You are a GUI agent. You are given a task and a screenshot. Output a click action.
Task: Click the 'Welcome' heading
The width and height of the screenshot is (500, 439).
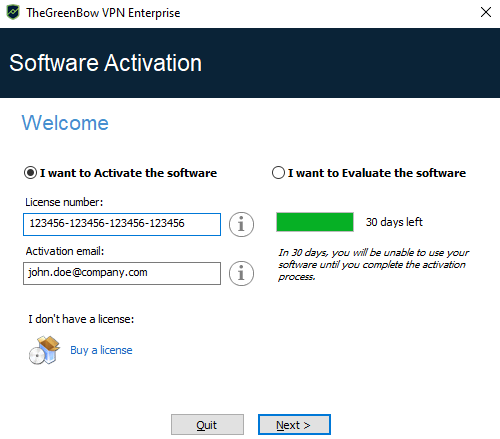point(65,123)
